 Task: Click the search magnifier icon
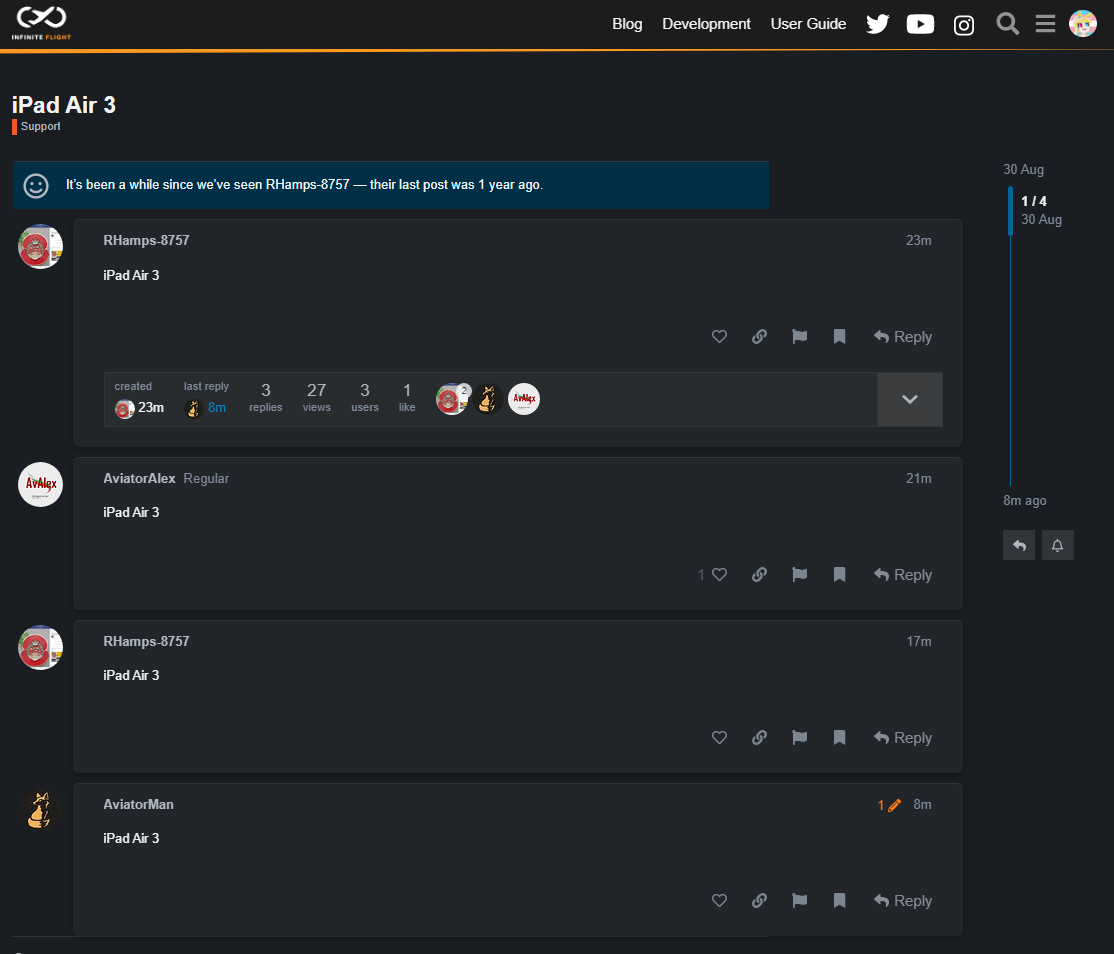click(1007, 24)
